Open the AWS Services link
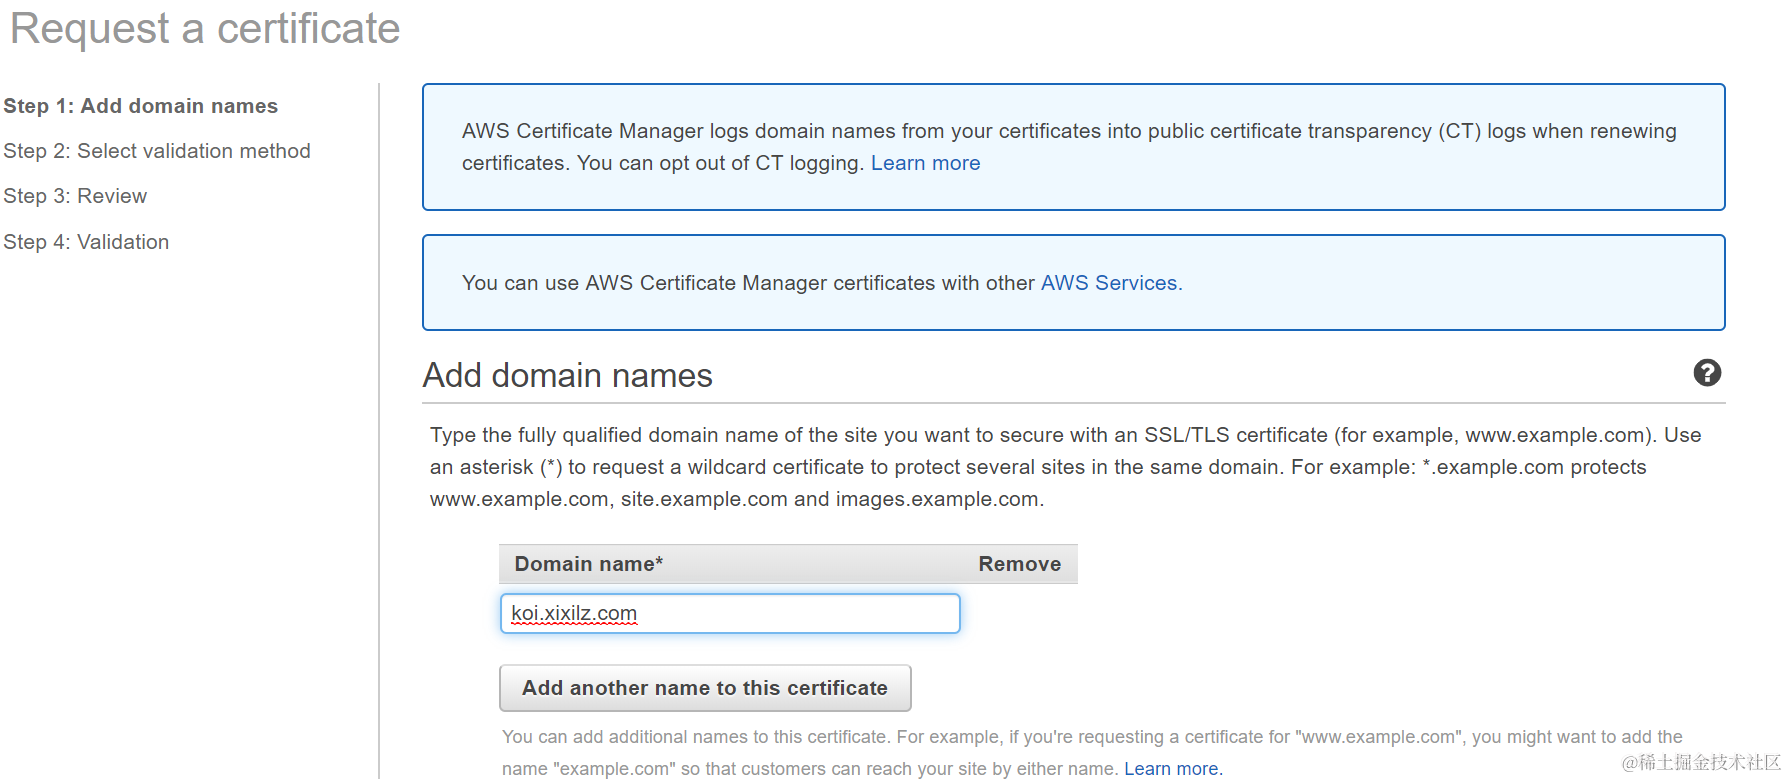This screenshot has height=779, width=1788. tap(1111, 283)
